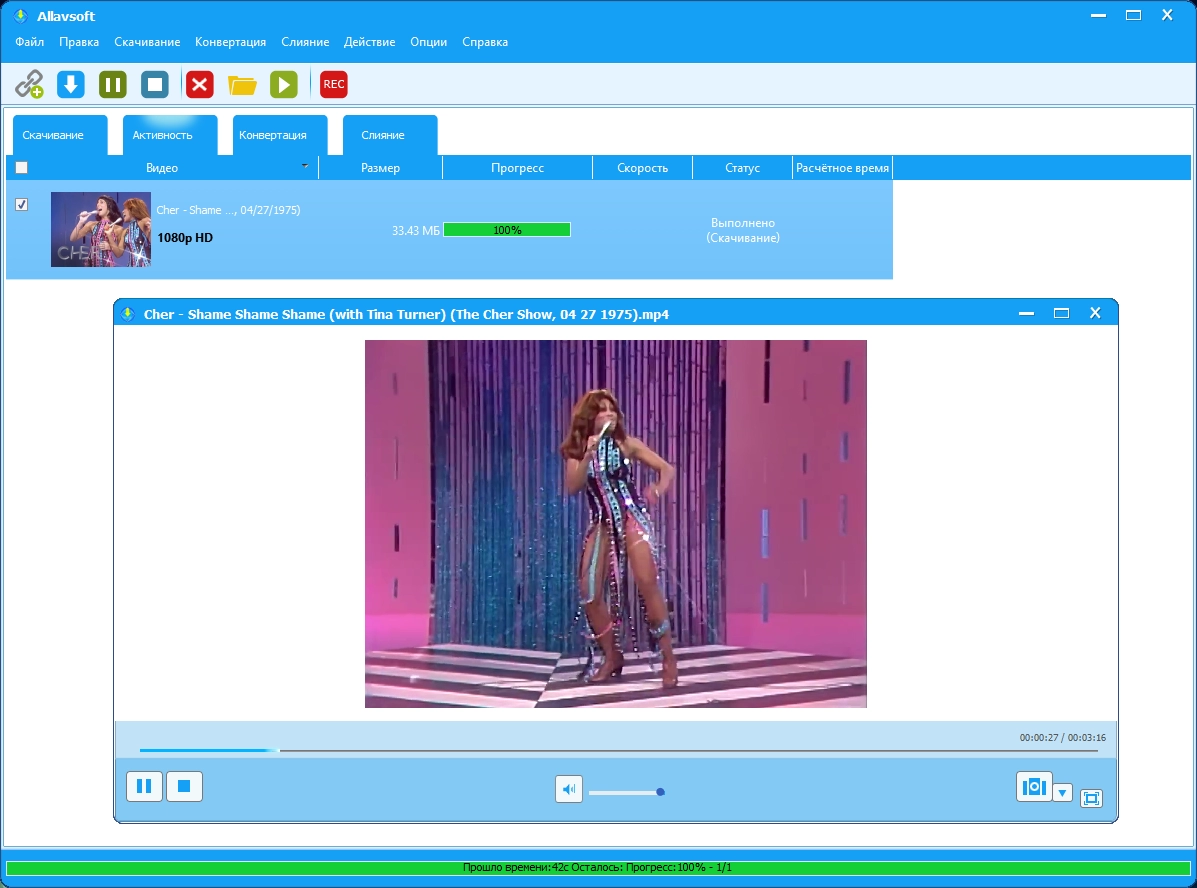Click the Paste URL link icon
The width and height of the screenshot is (1197, 888).
30,84
